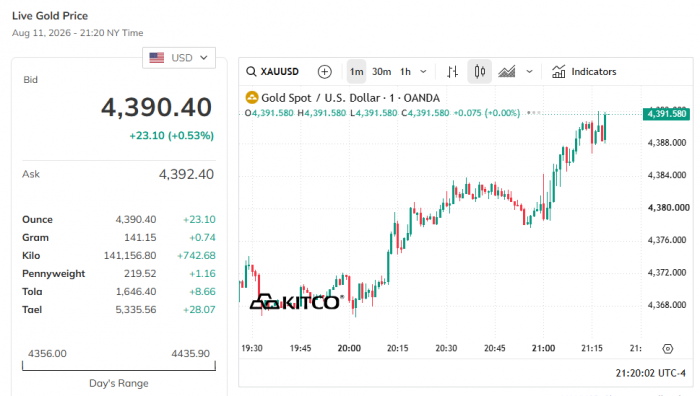Open the Indicators menu
The height and width of the screenshot is (396, 700).
click(x=584, y=71)
